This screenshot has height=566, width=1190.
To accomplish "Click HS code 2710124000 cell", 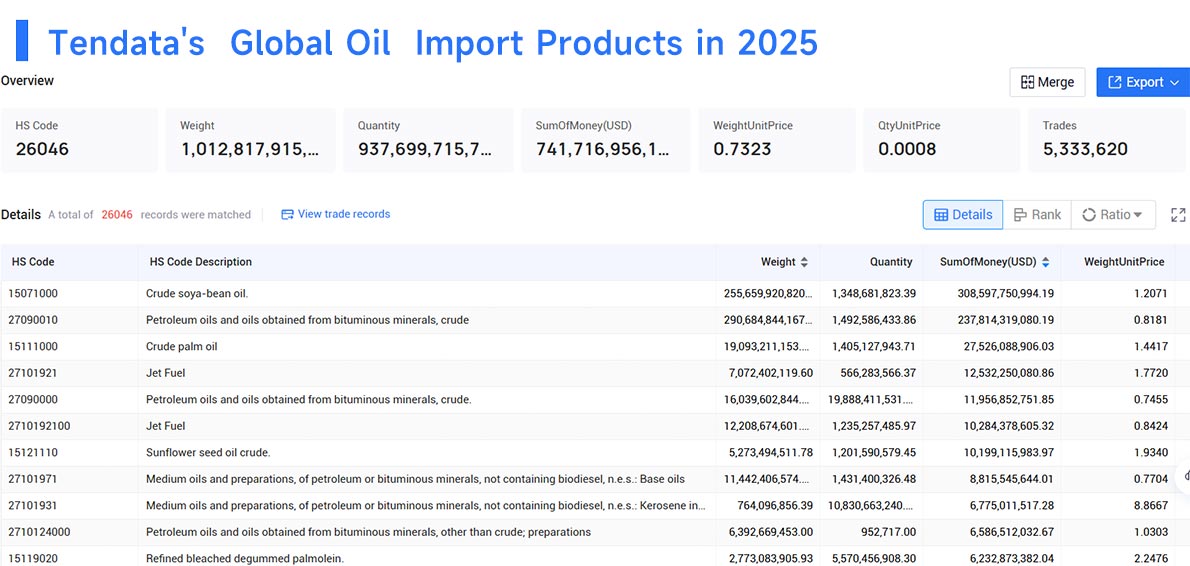I will pos(39,531).
